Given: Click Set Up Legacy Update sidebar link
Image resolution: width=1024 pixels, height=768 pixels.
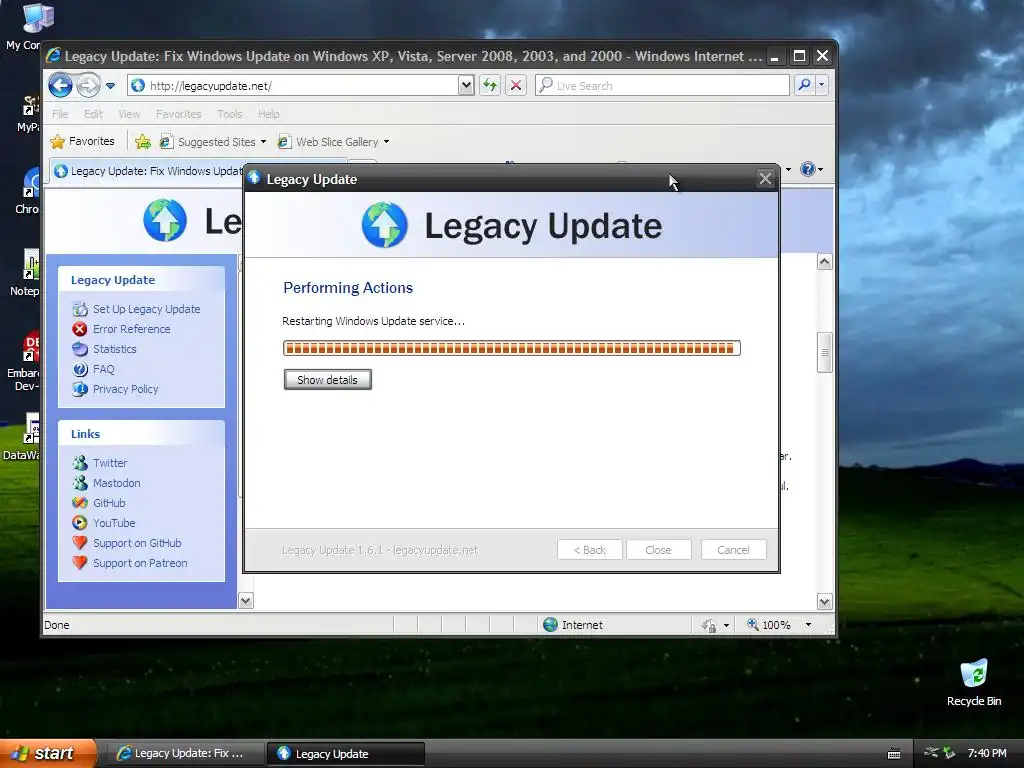Looking at the screenshot, I should point(146,309).
